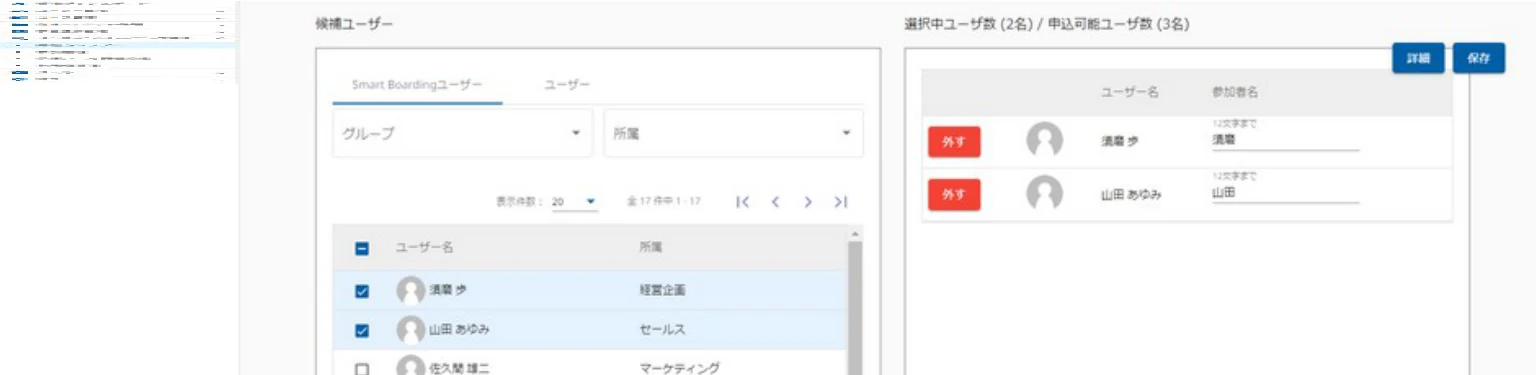Go to the previous page of results
The height and width of the screenshot is (375, 1536).
[x=775, y=202]
